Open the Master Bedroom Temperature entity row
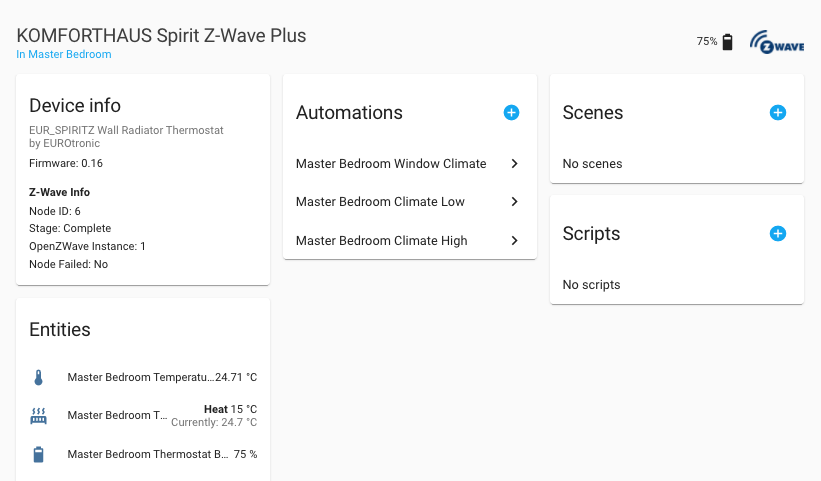Image resolution: width=821 pixels, height=481 pixels. click(x=140, y=378)
